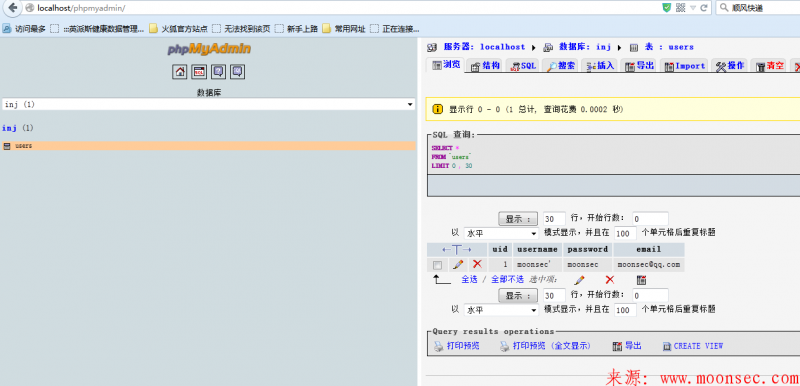Click the 显示 button above the results table
The image size is (800, 386).
[x=517, y=219]
